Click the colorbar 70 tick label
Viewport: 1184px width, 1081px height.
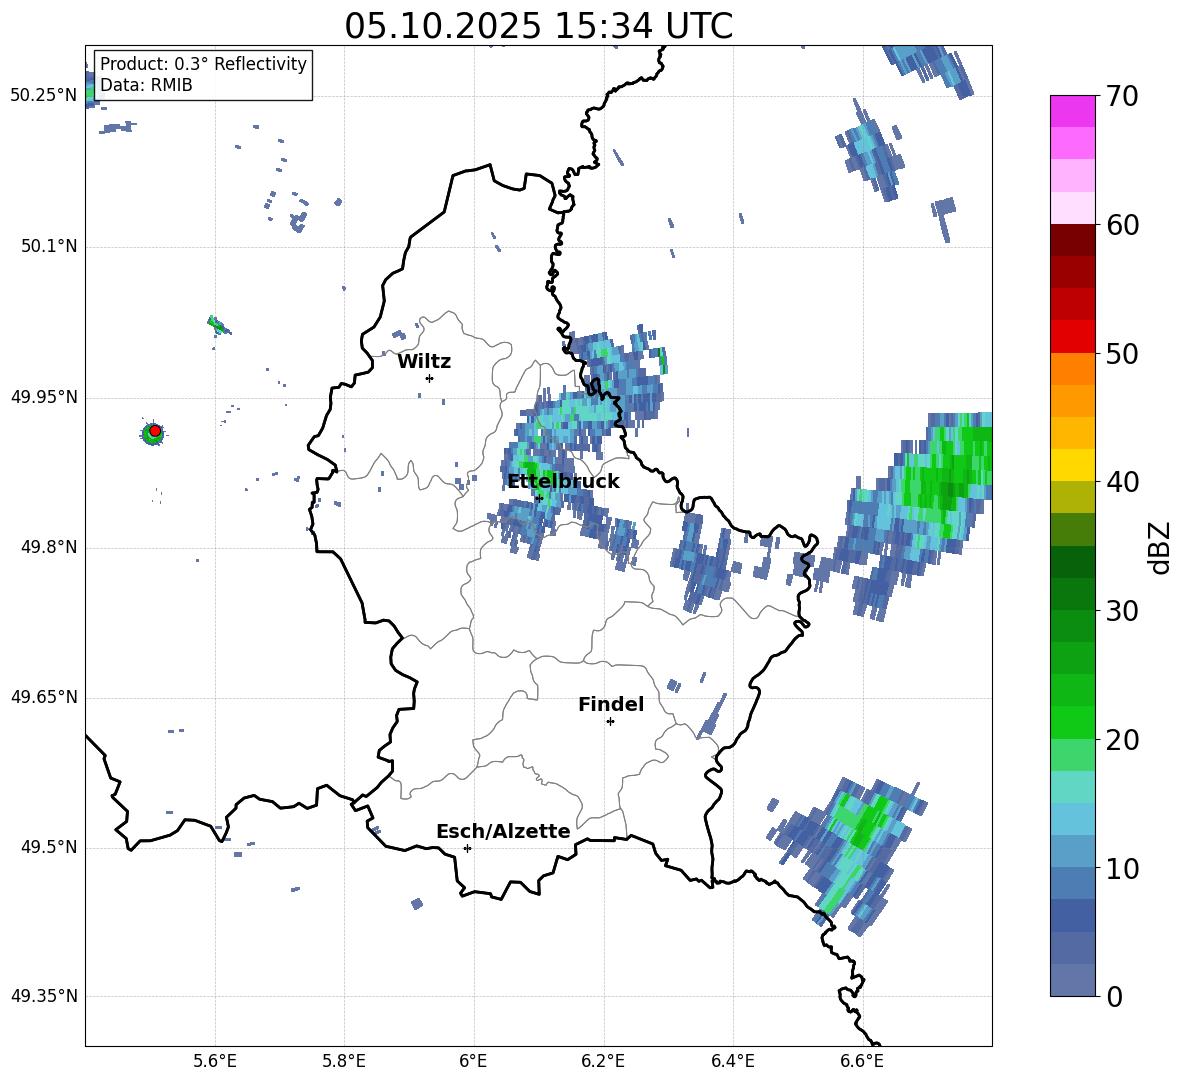pyautogui.click(x=1122, y=97)
